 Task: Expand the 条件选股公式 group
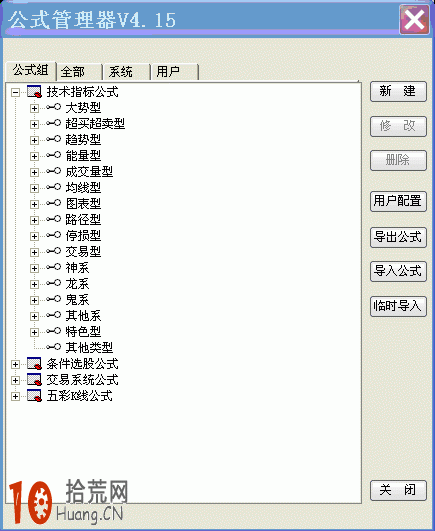(15, 364)
